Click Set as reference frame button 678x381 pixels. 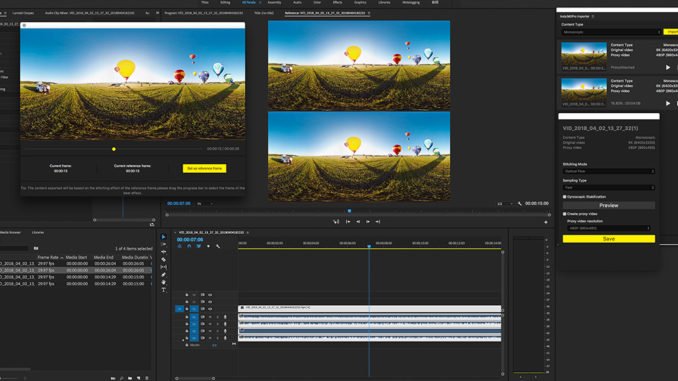coord(205,168)
